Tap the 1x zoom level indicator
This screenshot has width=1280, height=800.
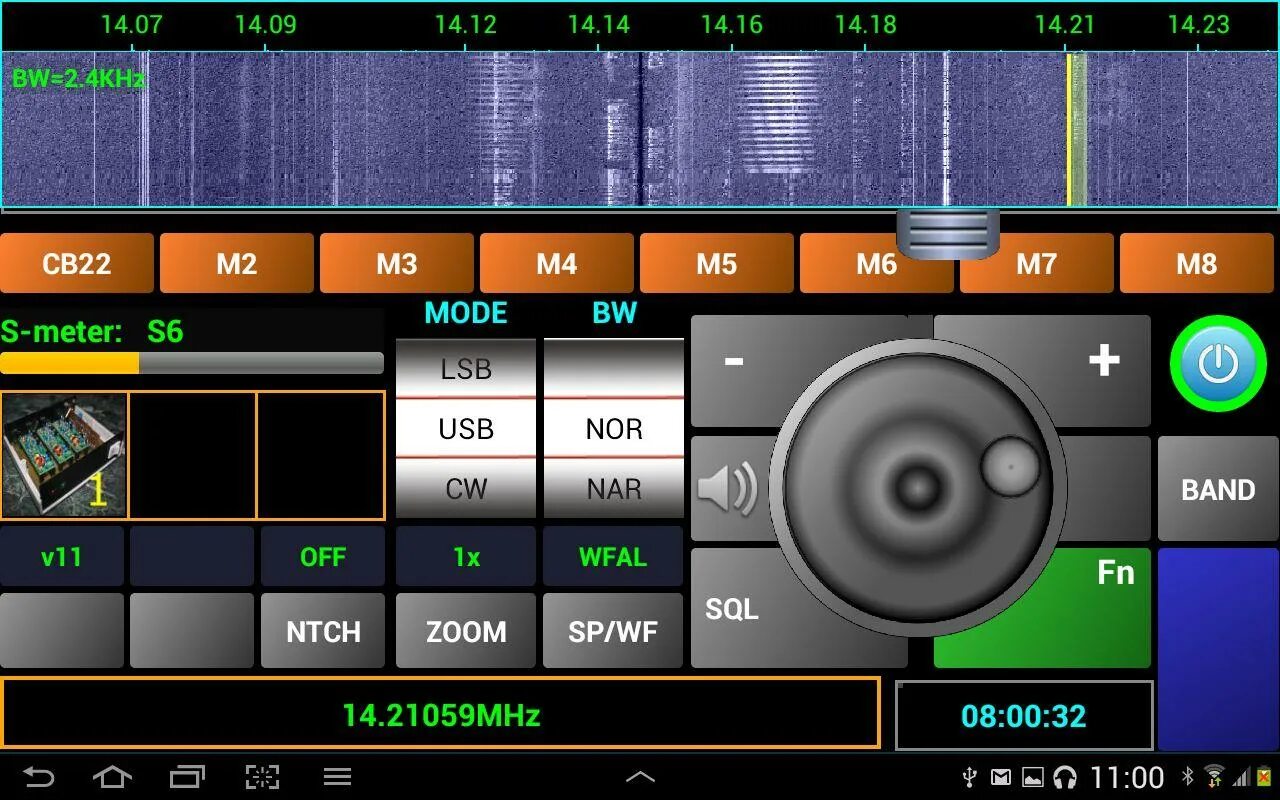coord(466,557)
